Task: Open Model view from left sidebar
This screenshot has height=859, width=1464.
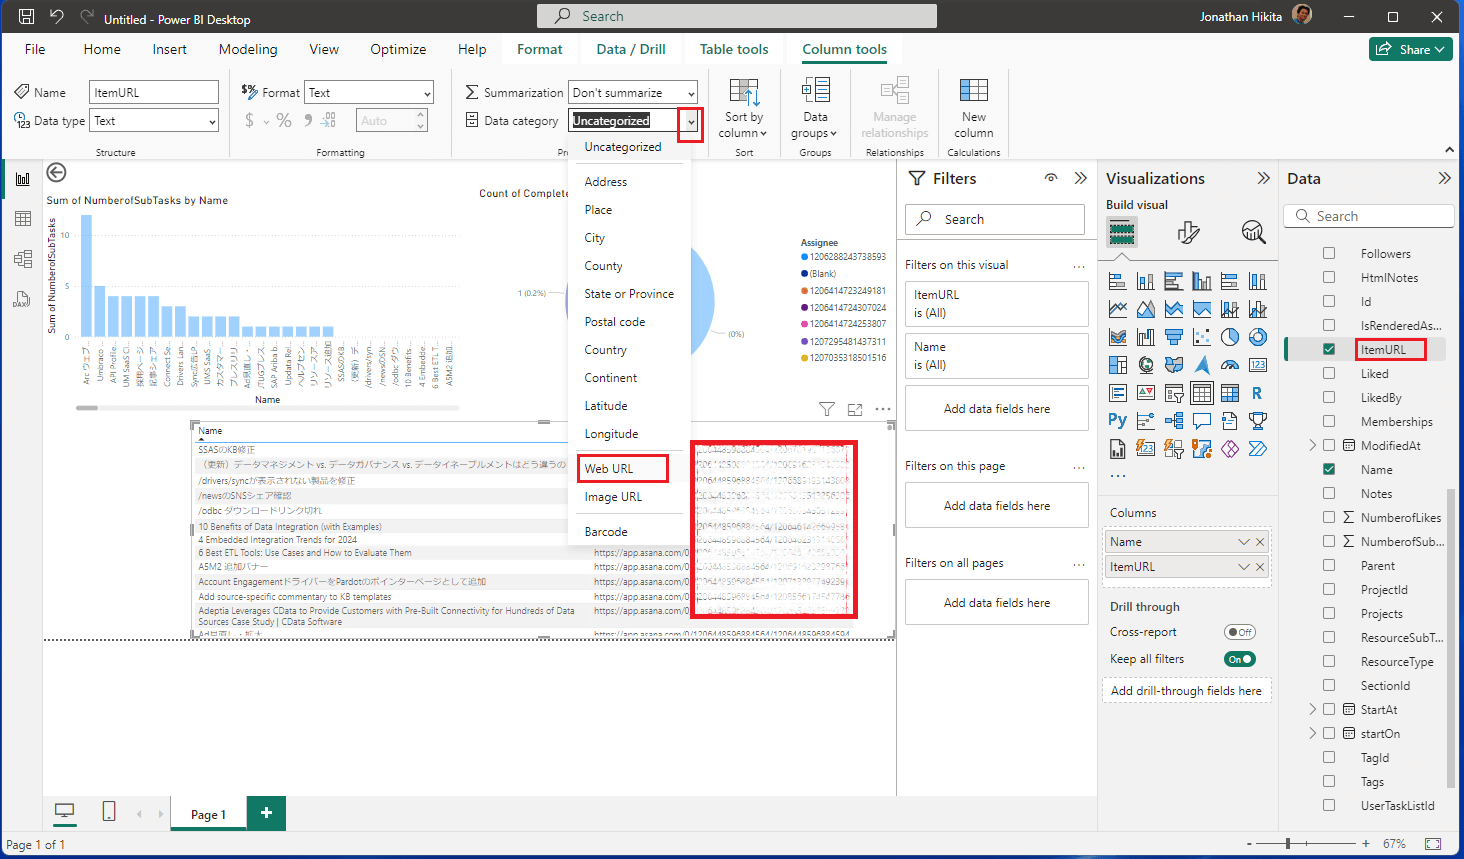Action: pos(23,259)
